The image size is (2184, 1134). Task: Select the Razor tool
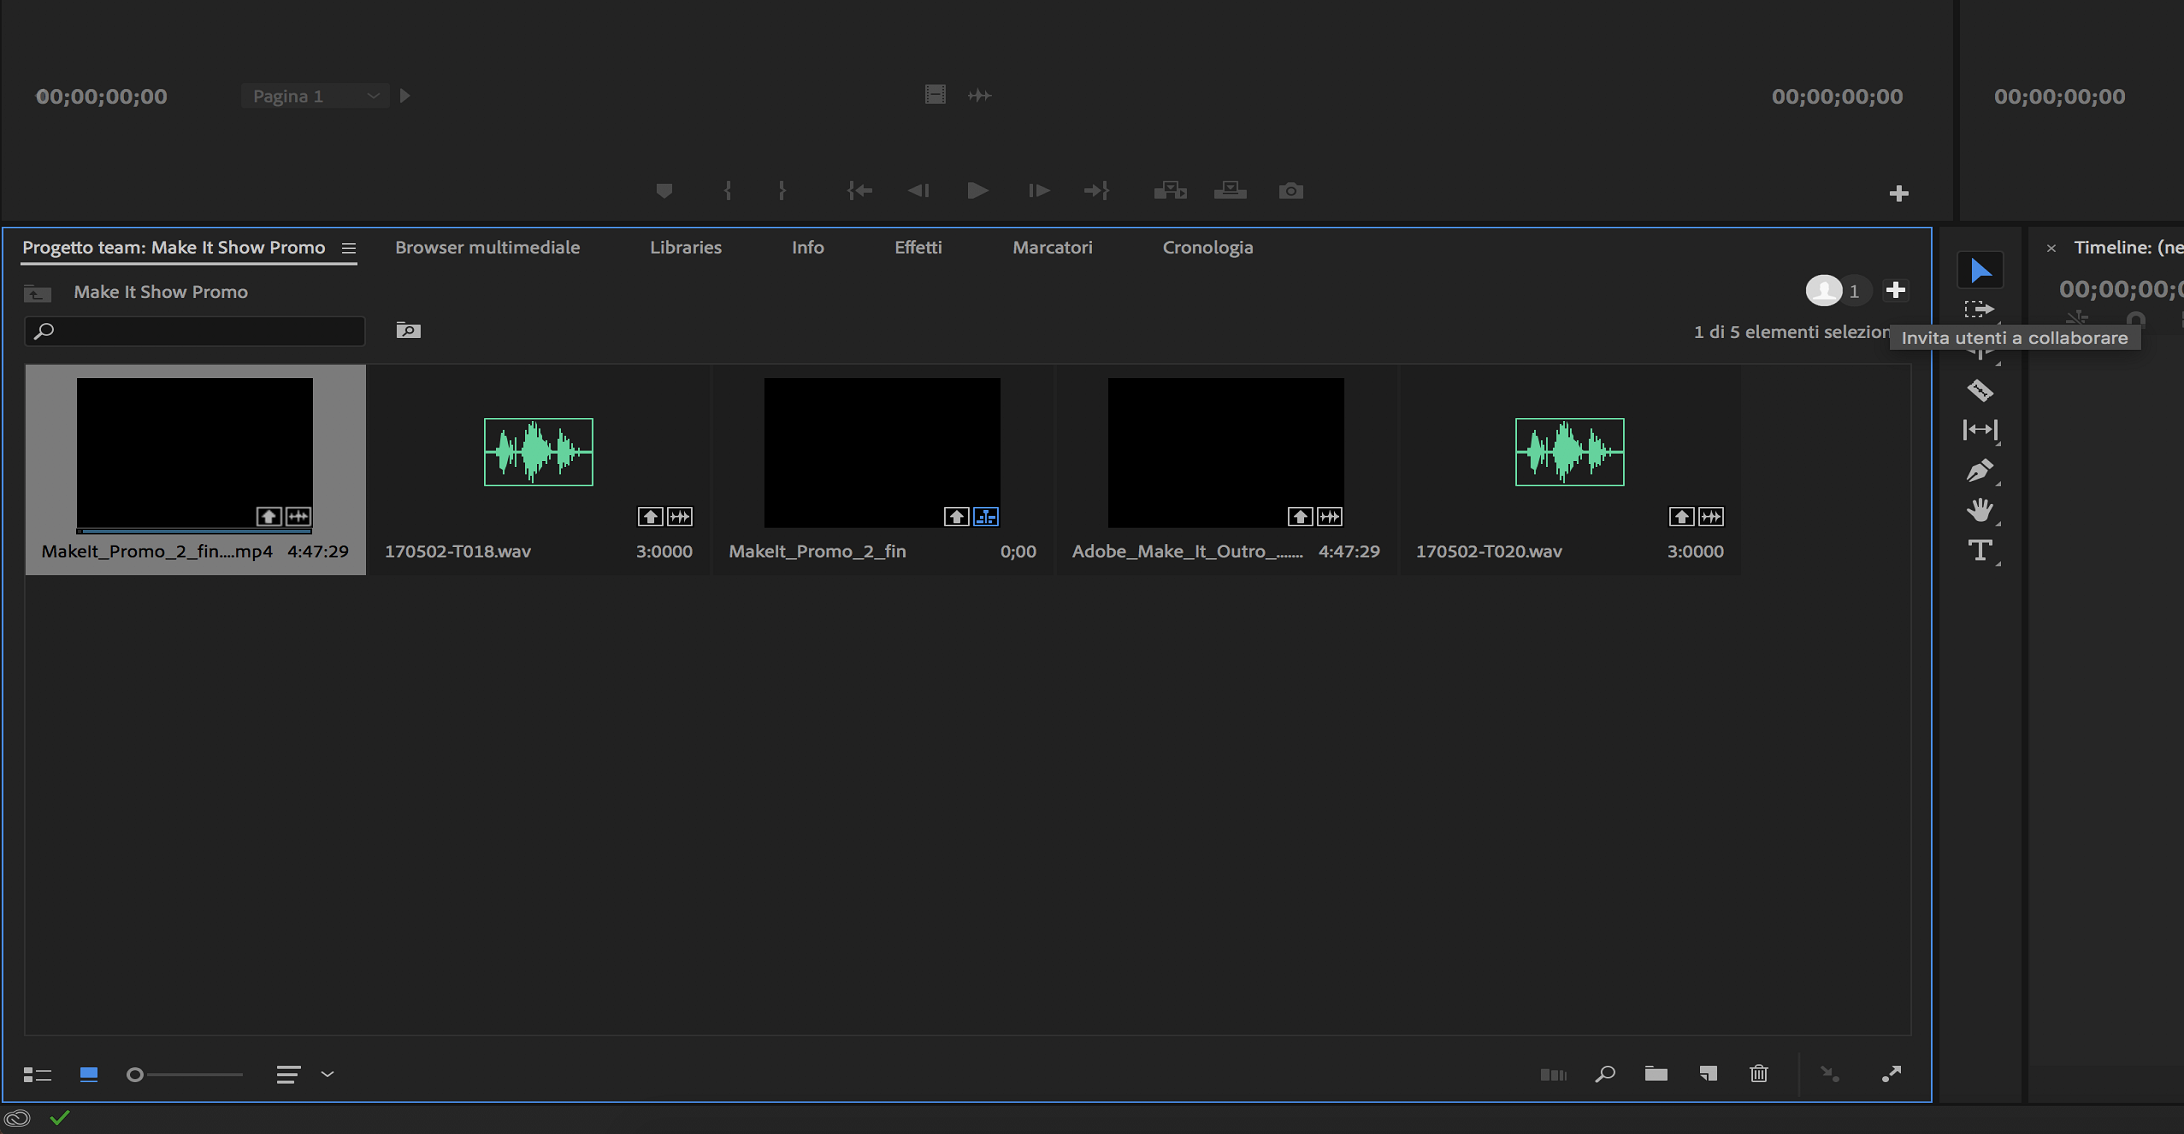1979,390
